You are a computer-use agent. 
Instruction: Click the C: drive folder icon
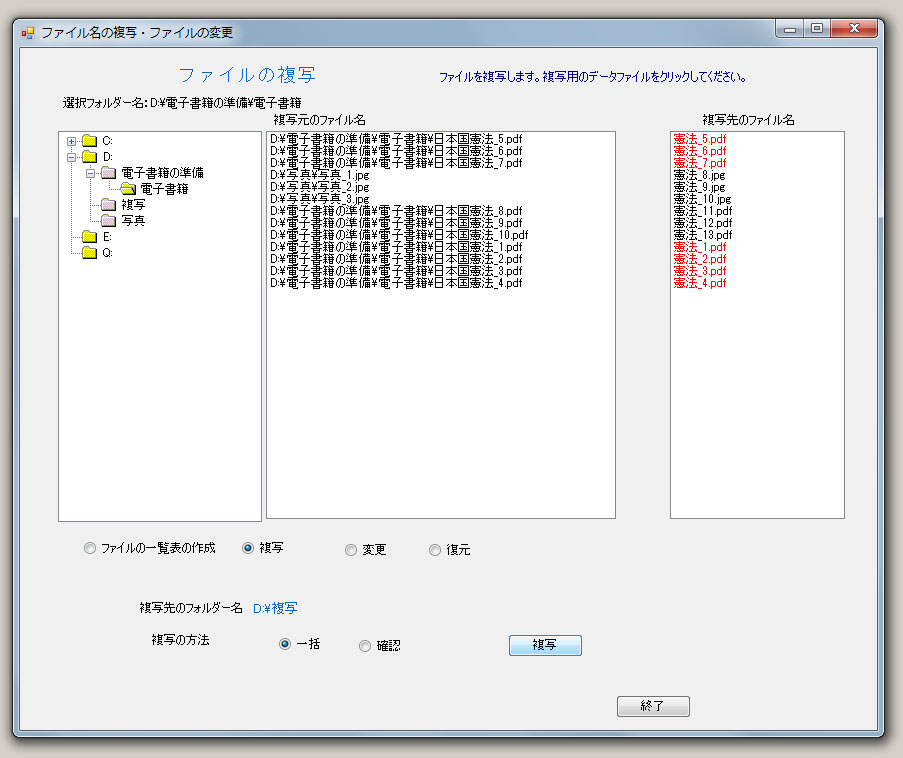(89, 141)
